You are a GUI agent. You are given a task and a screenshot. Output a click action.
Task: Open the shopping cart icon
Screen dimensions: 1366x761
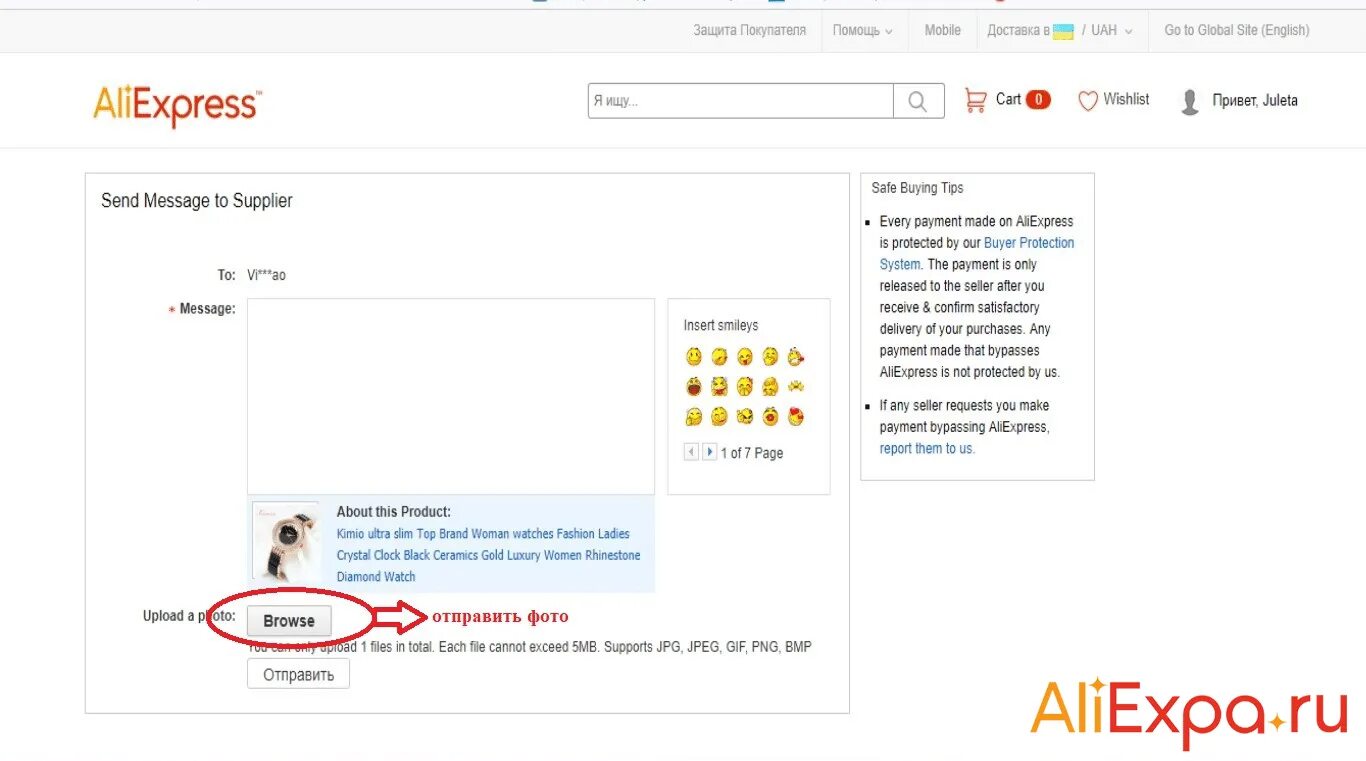[975, 100]
